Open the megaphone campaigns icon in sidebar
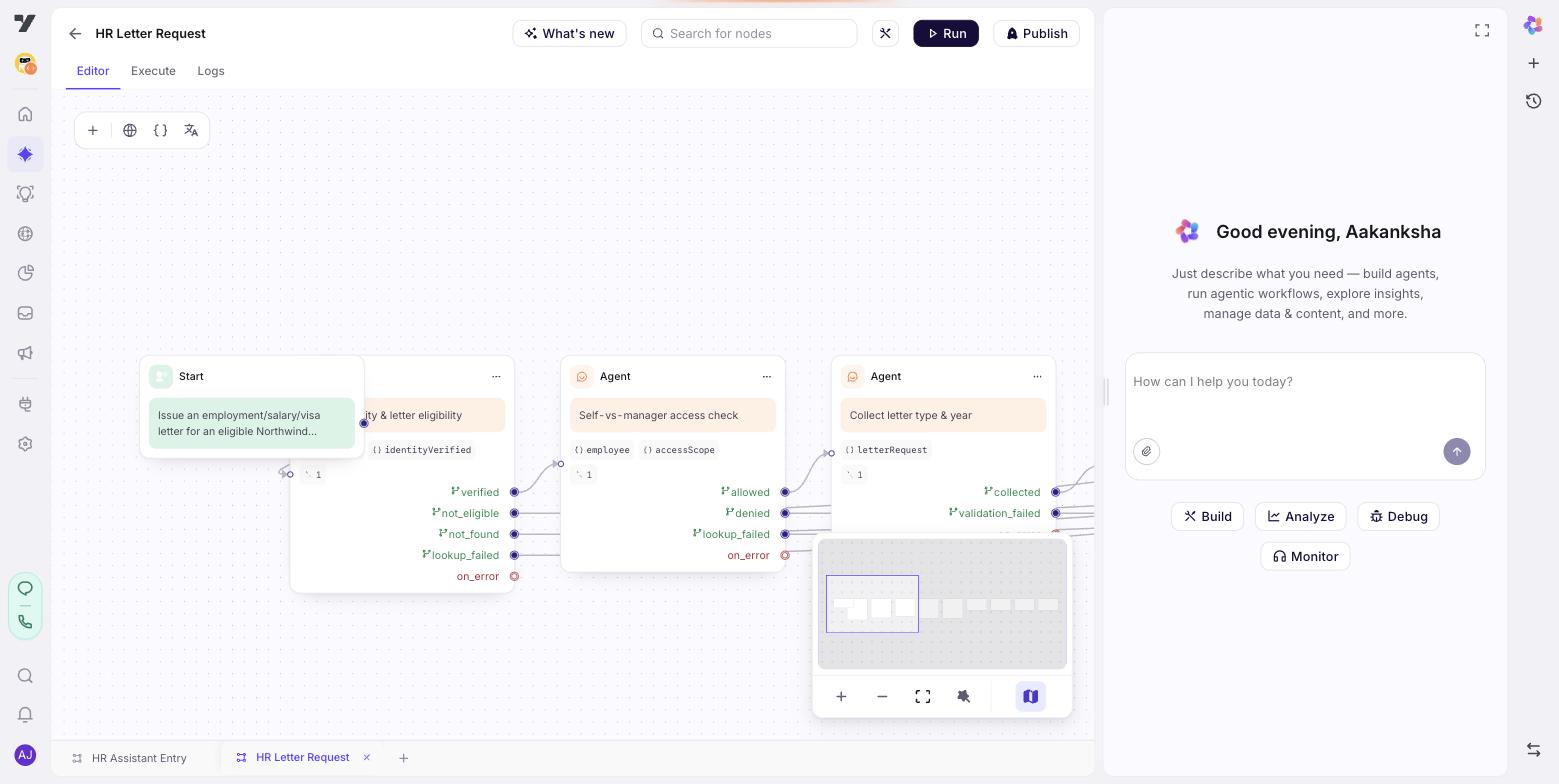This screenshot has height=784, width=1559. pyautogui.click(x=25, y=353)
